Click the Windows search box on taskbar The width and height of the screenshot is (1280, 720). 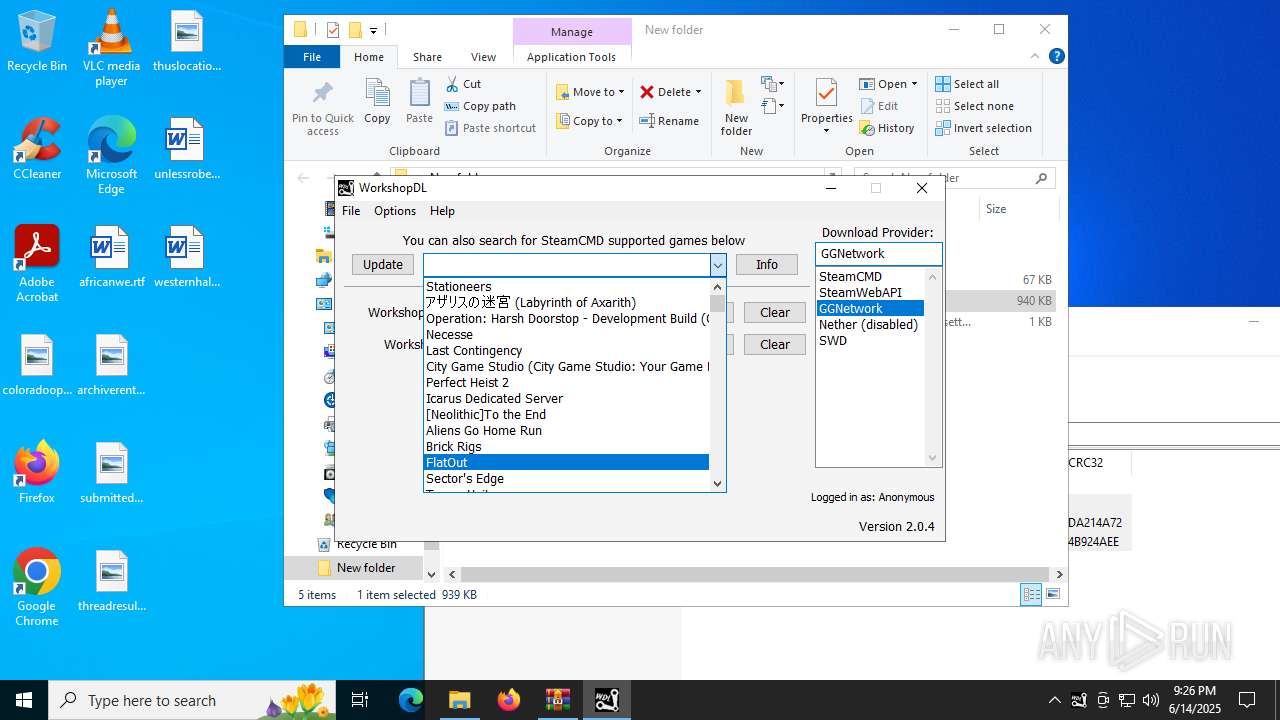pos(194,700)
